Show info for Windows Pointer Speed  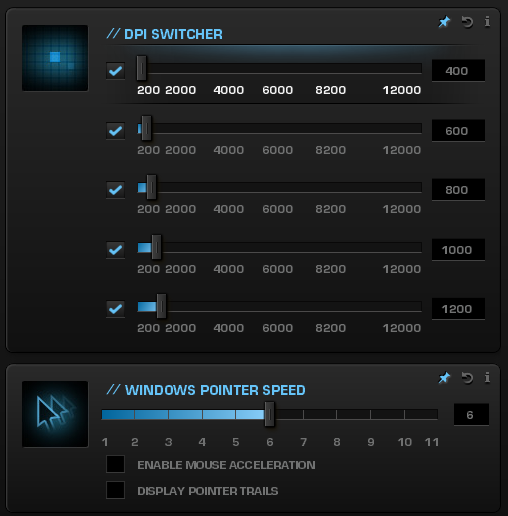(487, 377)
